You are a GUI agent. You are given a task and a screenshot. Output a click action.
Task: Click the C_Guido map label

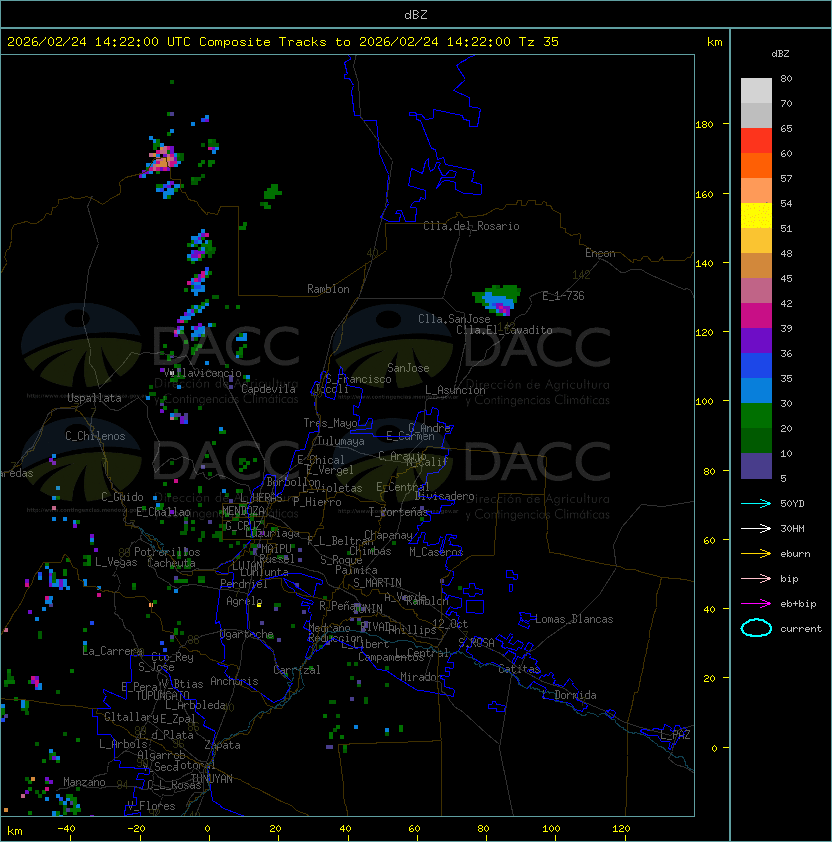122,497
